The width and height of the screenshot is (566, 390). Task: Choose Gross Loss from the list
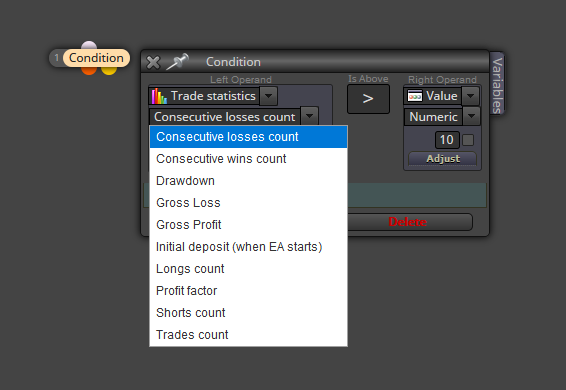click(248, 203)
